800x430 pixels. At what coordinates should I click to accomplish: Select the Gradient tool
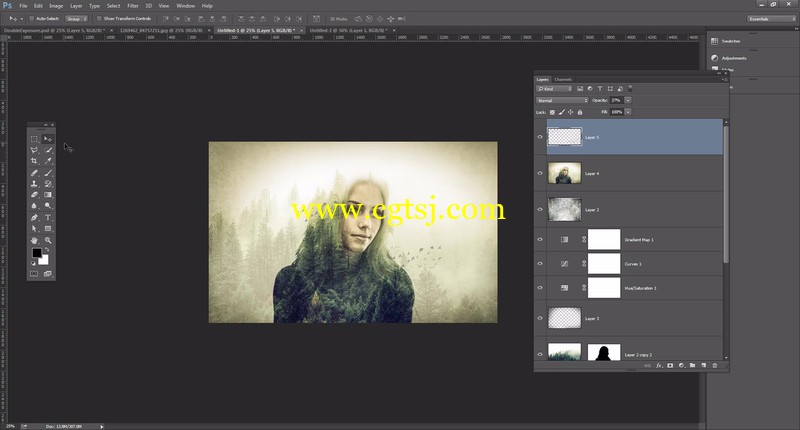(48, 195)
